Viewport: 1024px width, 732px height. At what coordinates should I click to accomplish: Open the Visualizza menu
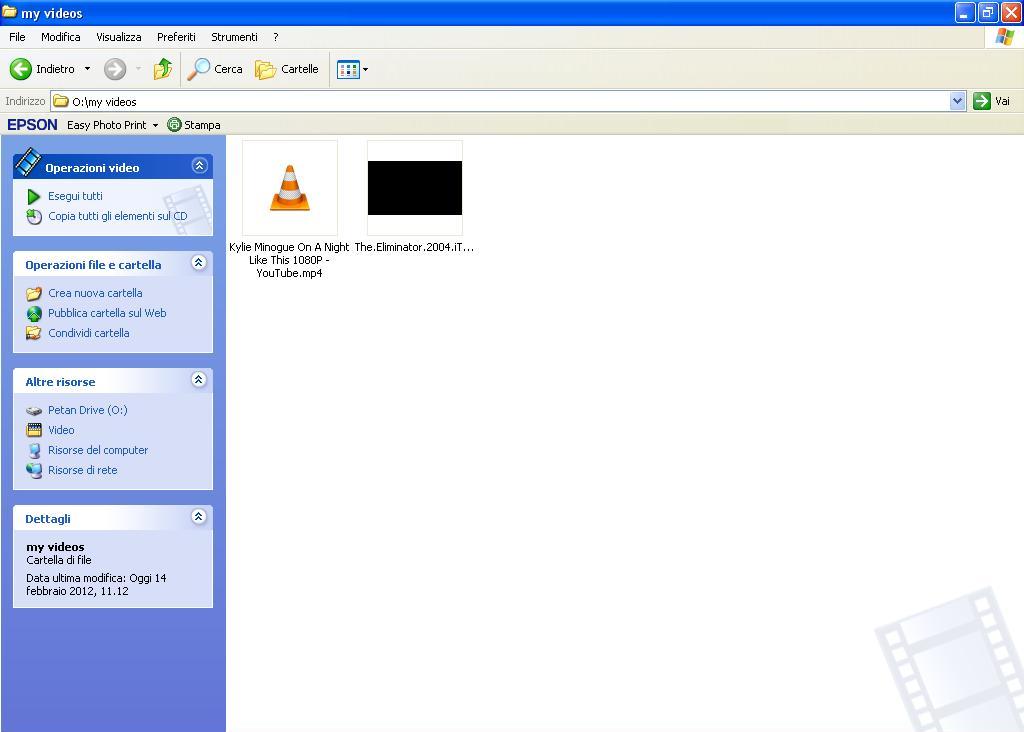pos(119,37)
